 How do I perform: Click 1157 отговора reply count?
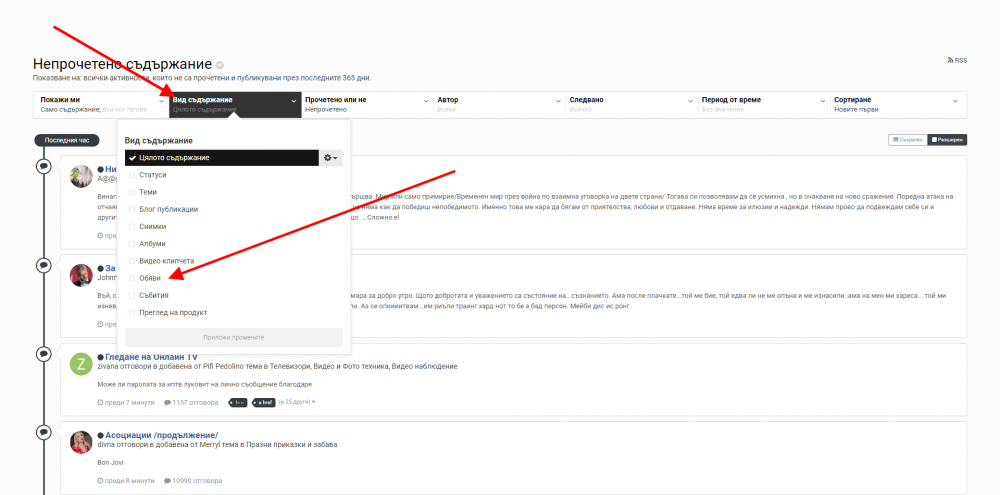pos(191,403)
